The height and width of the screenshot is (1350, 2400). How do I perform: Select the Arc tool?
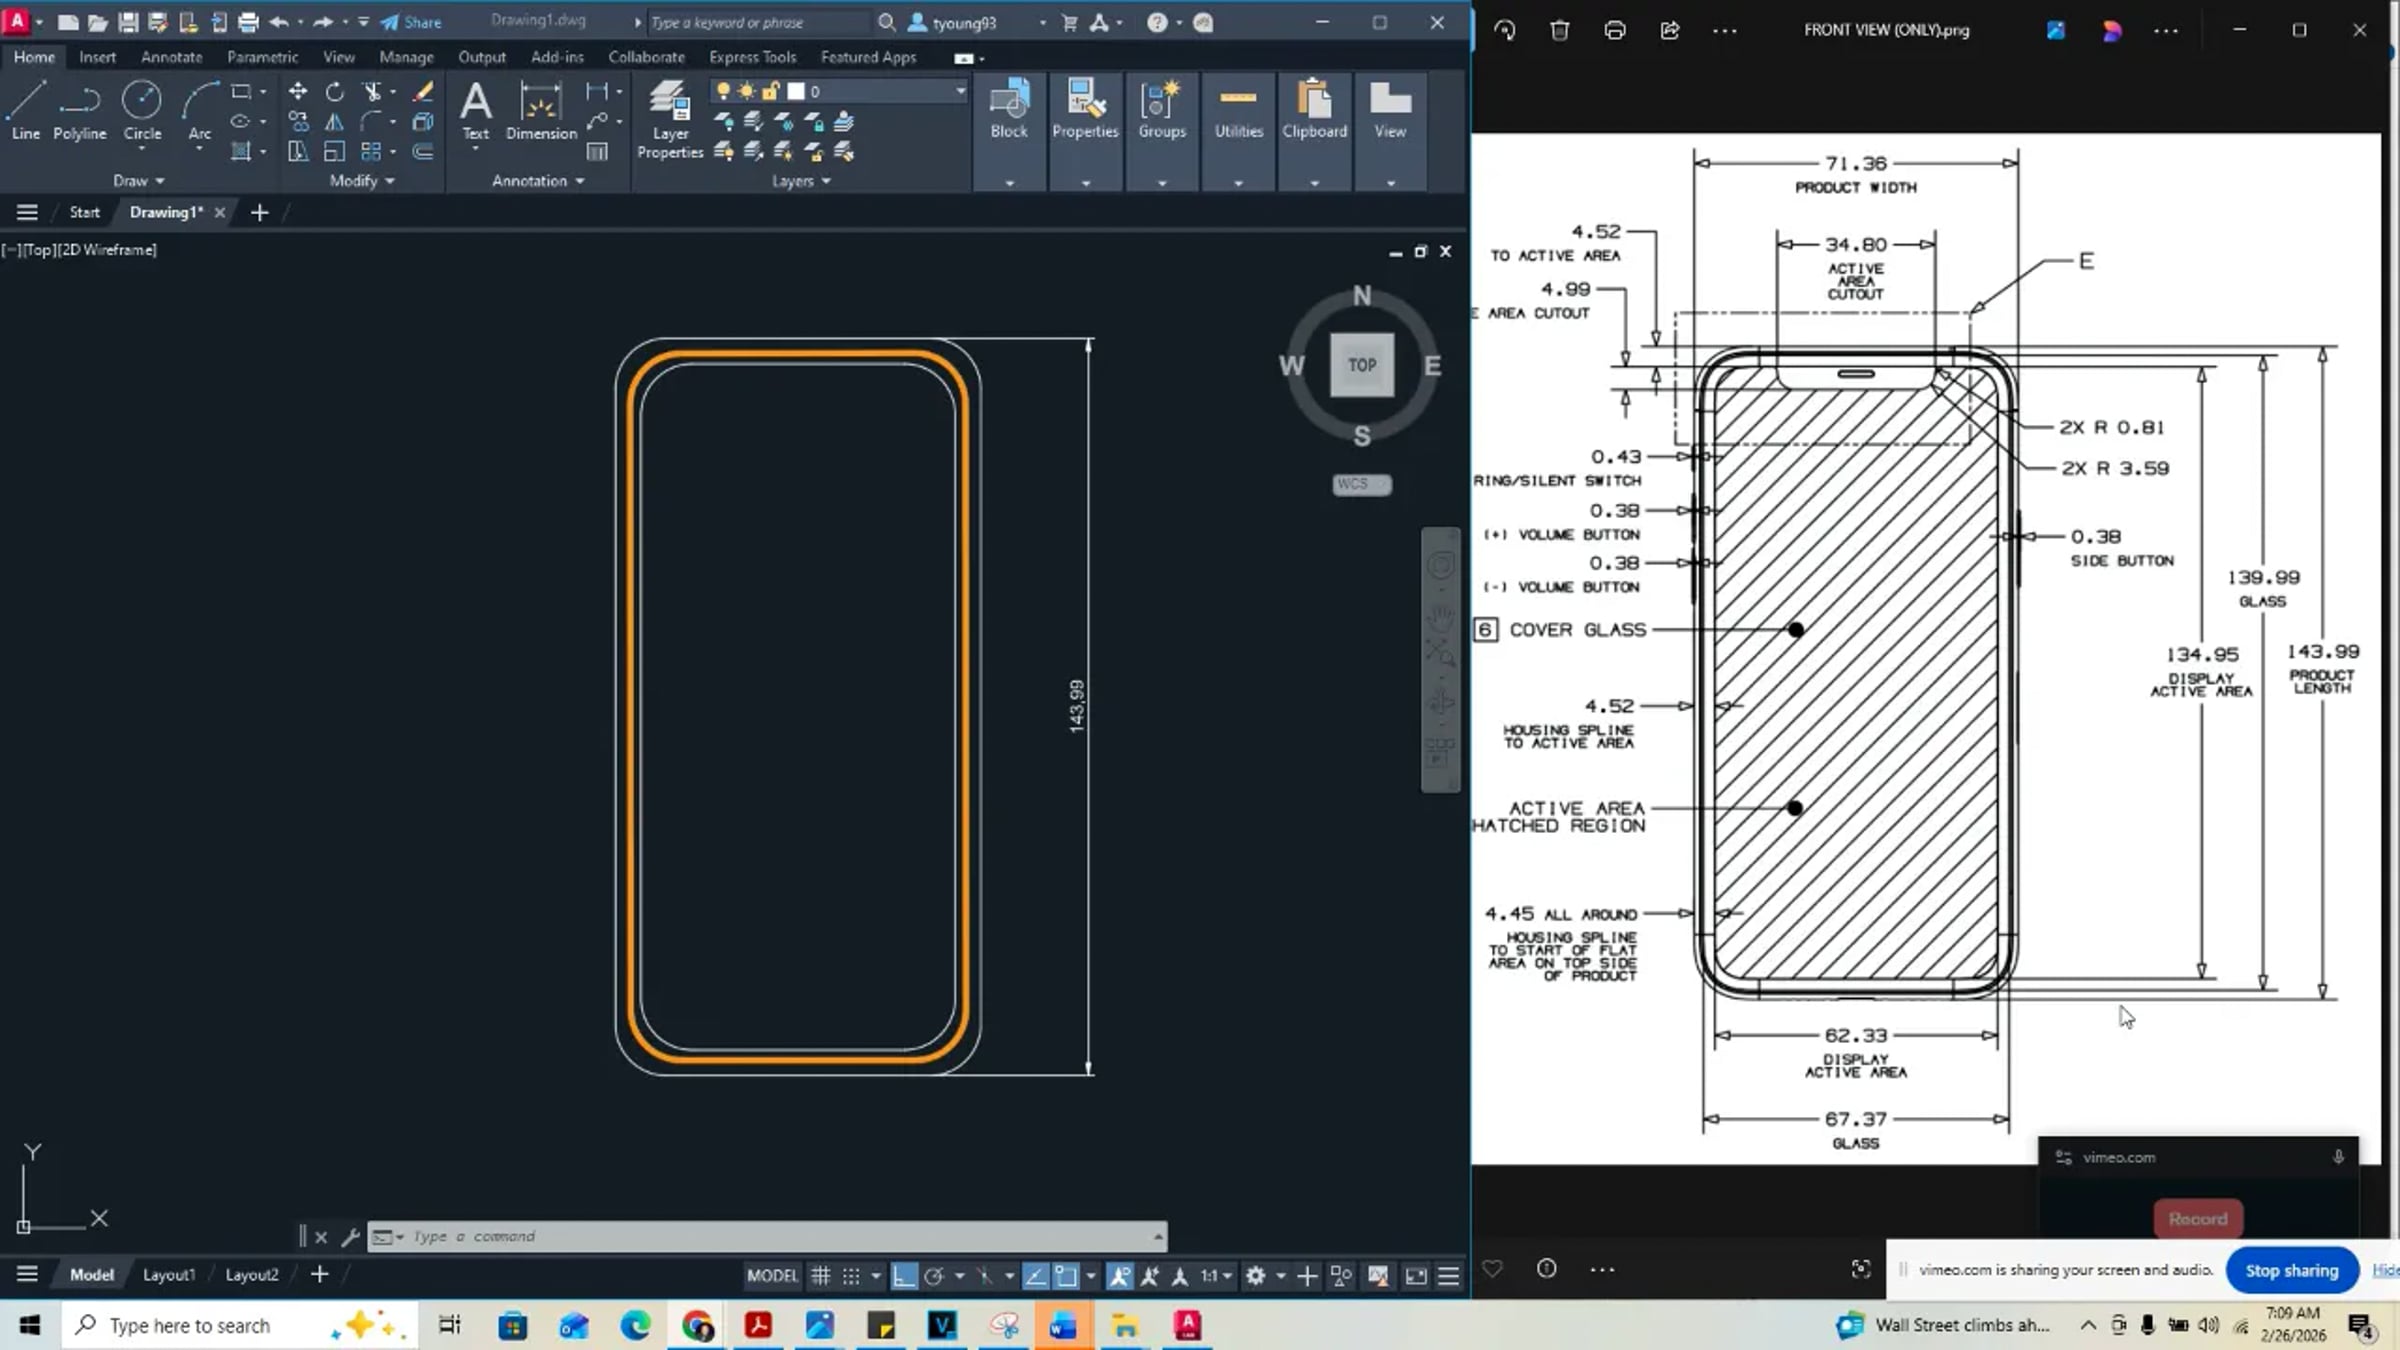click(199, 110)
